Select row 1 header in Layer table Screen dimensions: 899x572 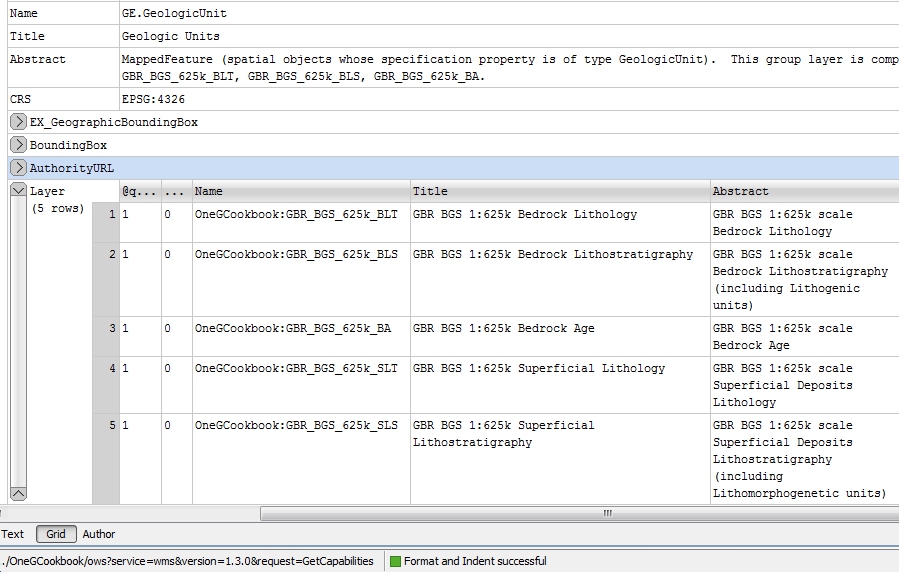click(106, 222)
